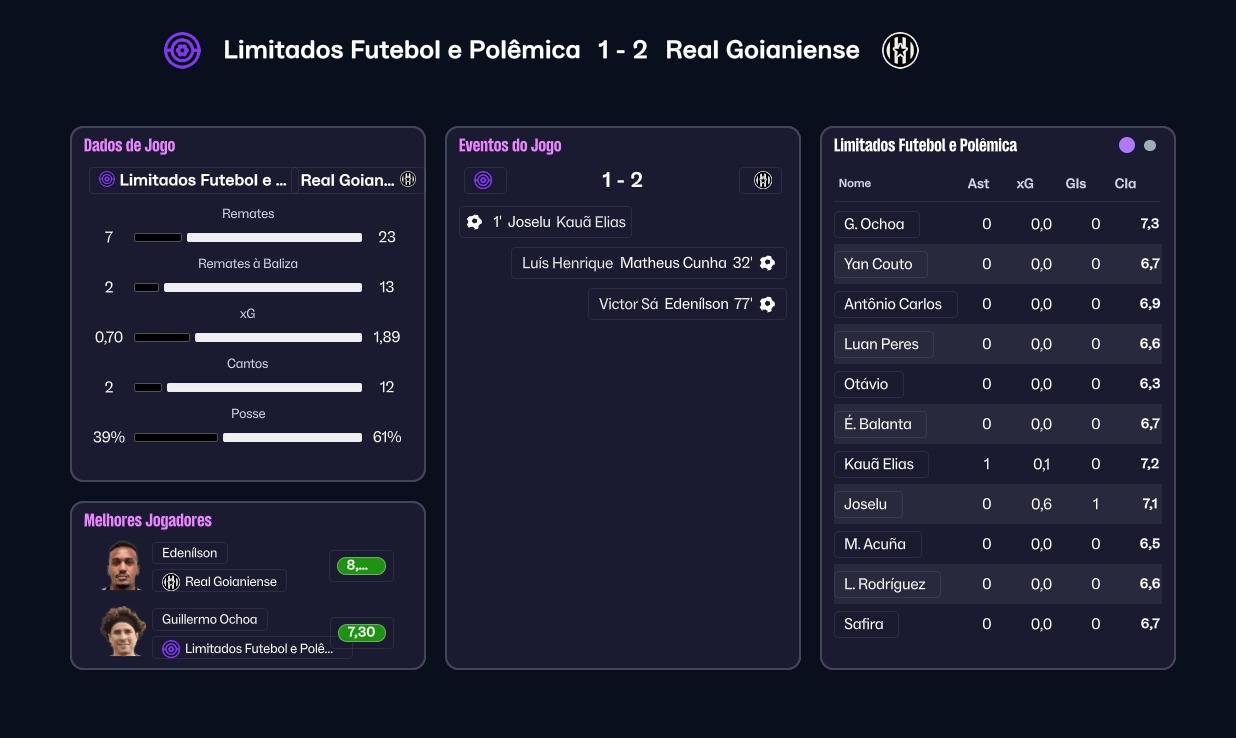Switch to the grey team dot toggle
The width and height of the screenshot is (1236, 738).
(1150, 145)
